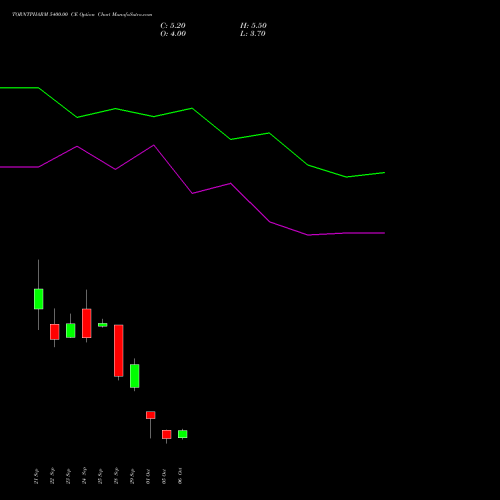The height and width of the screenshot is (500, 500).
Task: Click the 06 Oct date label
Action: [x=181, y=476]
